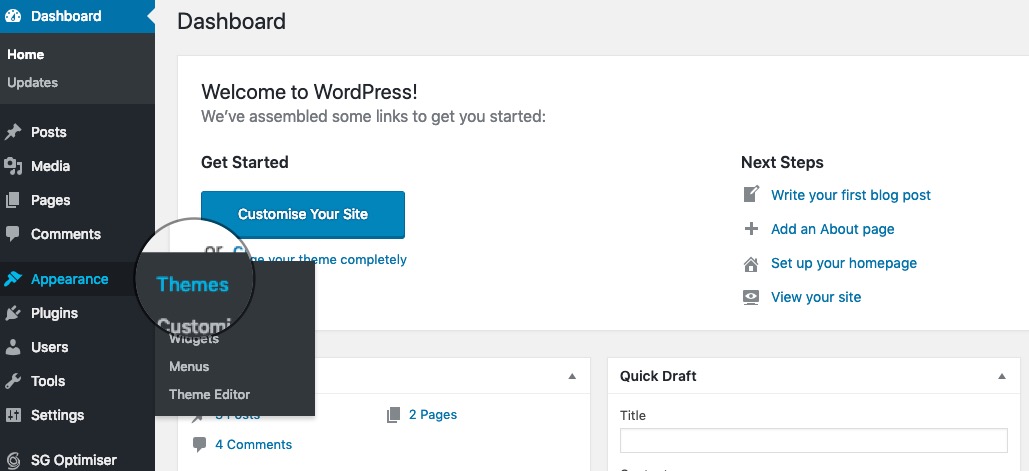Click the plus icon beside Add an About page
Viewport: 1029px width, 471px height.
pos(751,229)
